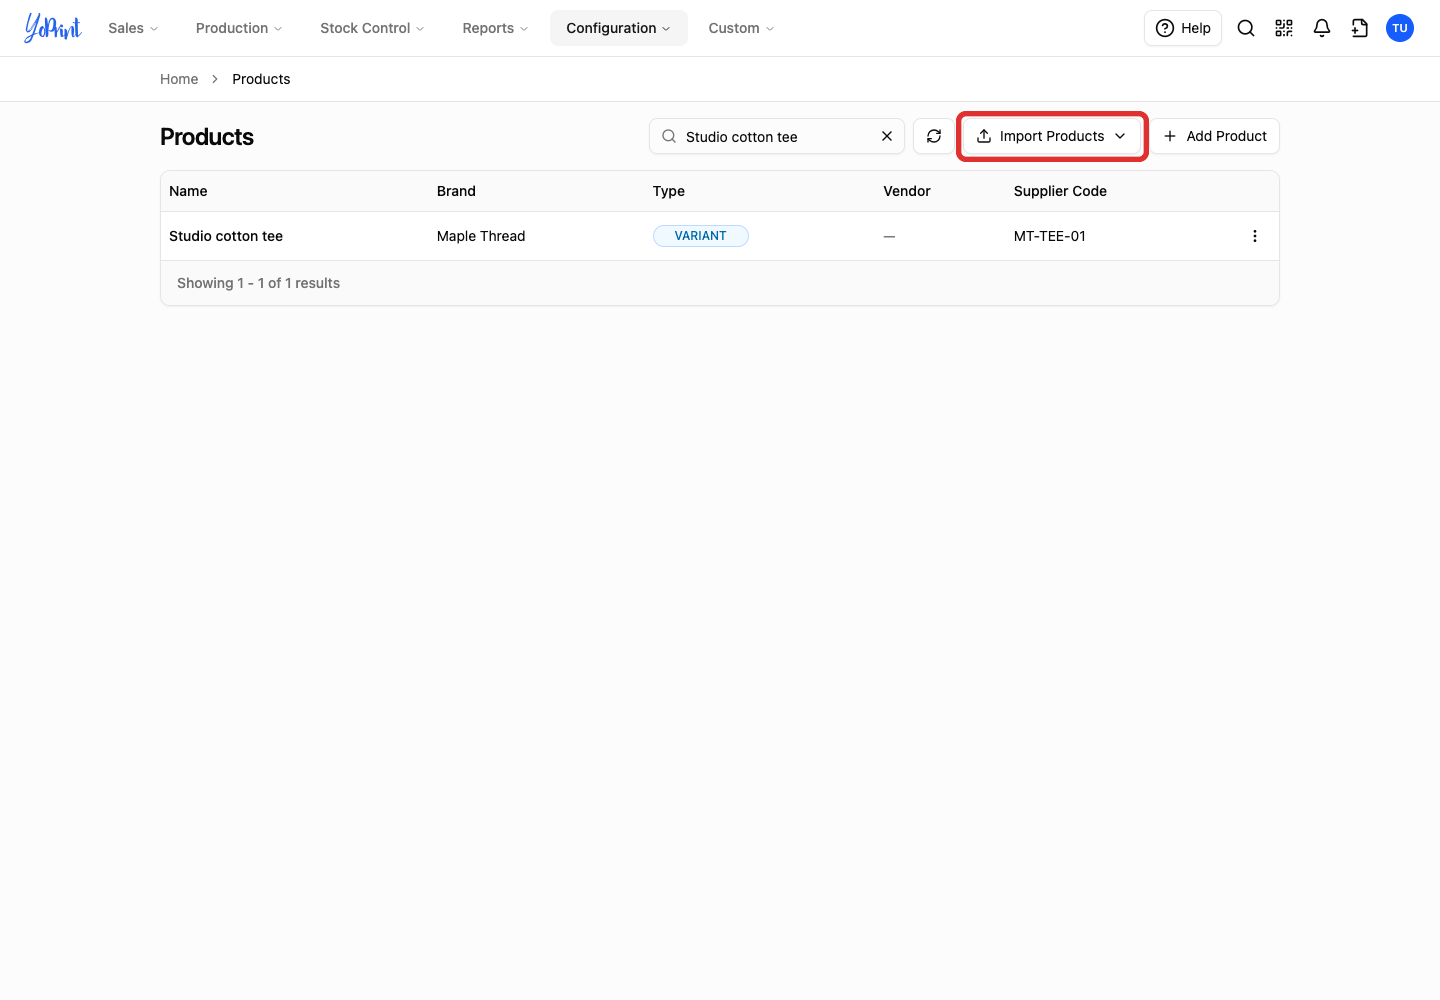1440x1000 pixels.
Task: Open the QR code scanner icon
Action: (x=1284, y=28)
